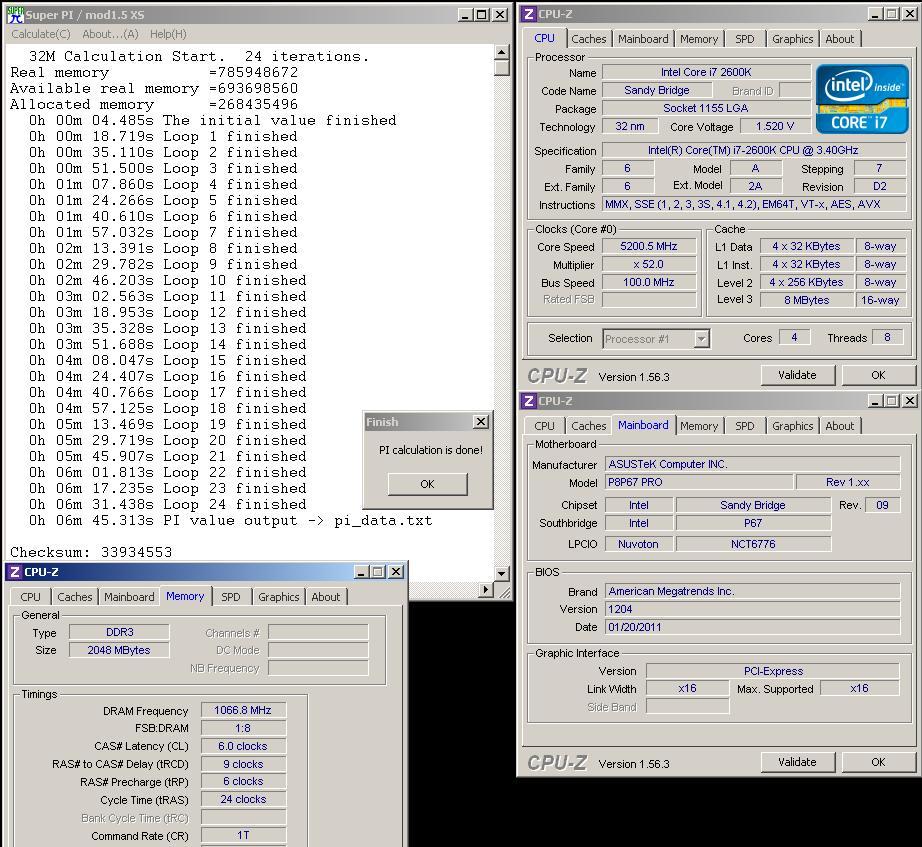Open the CPU tab in the Memory CPU-Z window

point(31,597)
